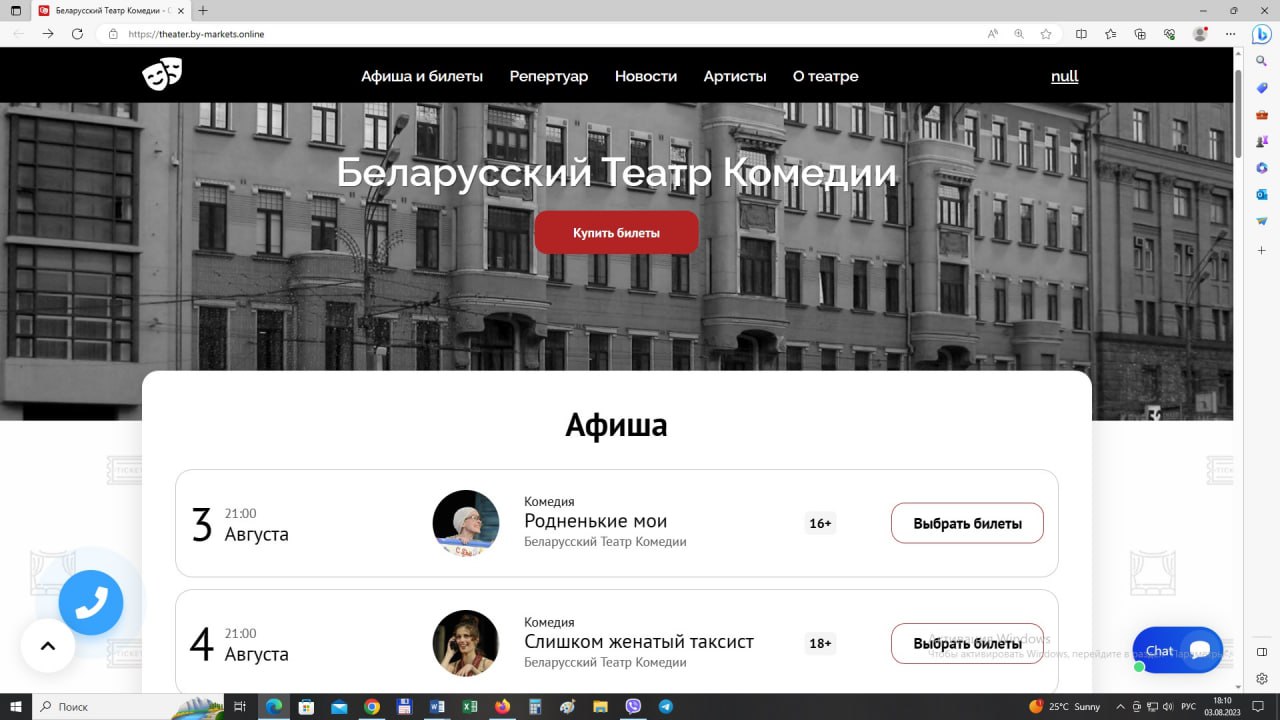The width and height of the screenshot is (1280, 720).
Task: Click the 16+ age rating badge
Action: [x=820, y=523]
